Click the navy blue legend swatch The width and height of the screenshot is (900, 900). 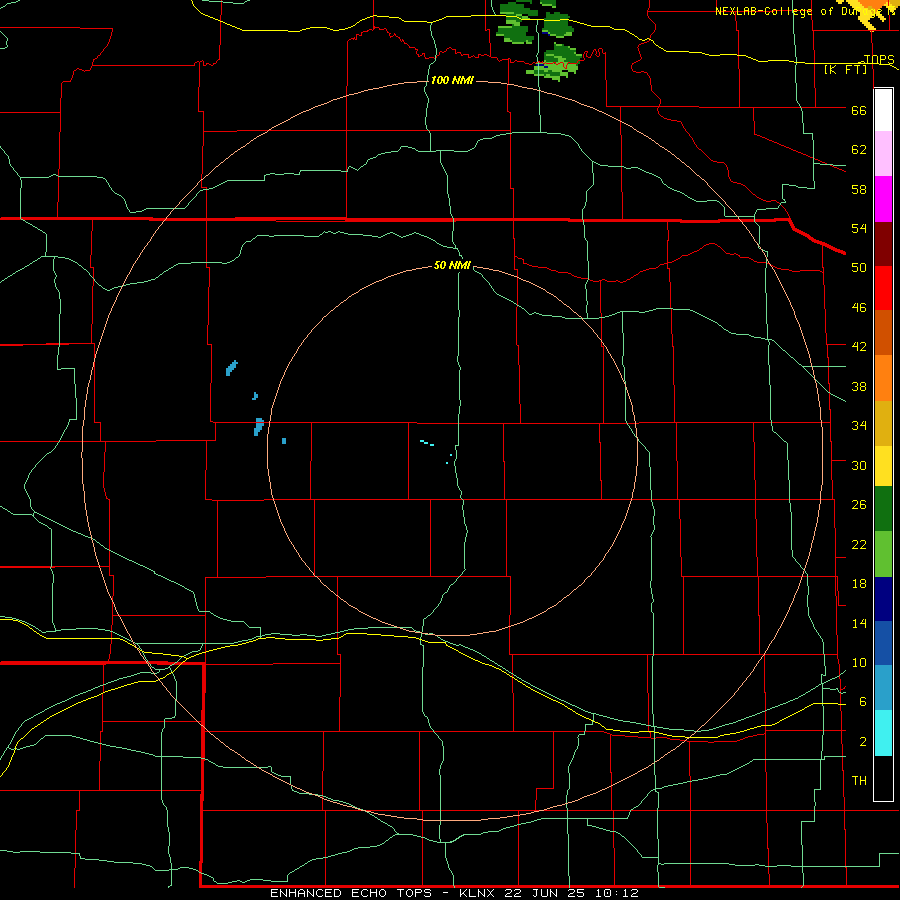[883, 599]
